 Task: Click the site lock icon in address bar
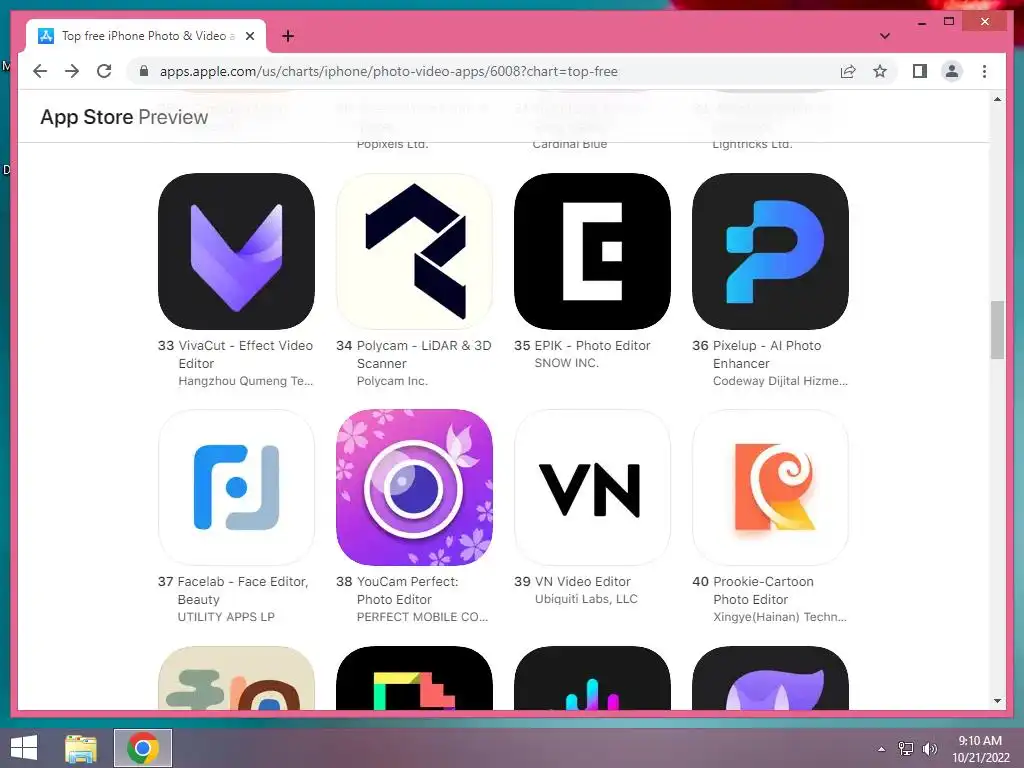point(144,71)
